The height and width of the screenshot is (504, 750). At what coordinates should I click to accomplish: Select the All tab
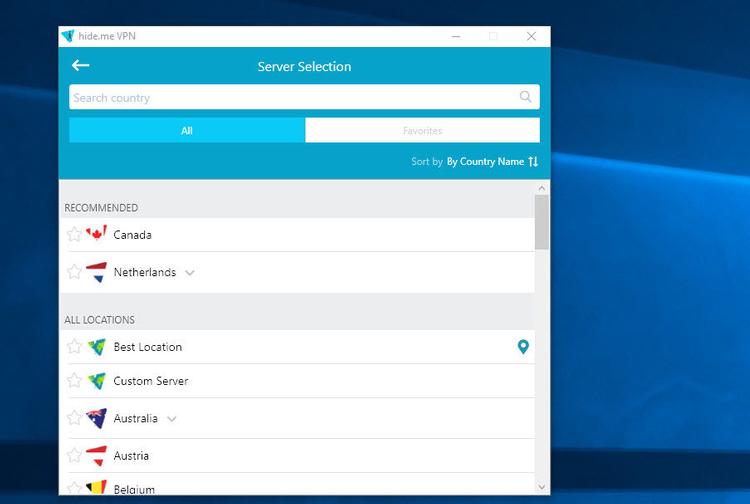(x=187, y=130)
